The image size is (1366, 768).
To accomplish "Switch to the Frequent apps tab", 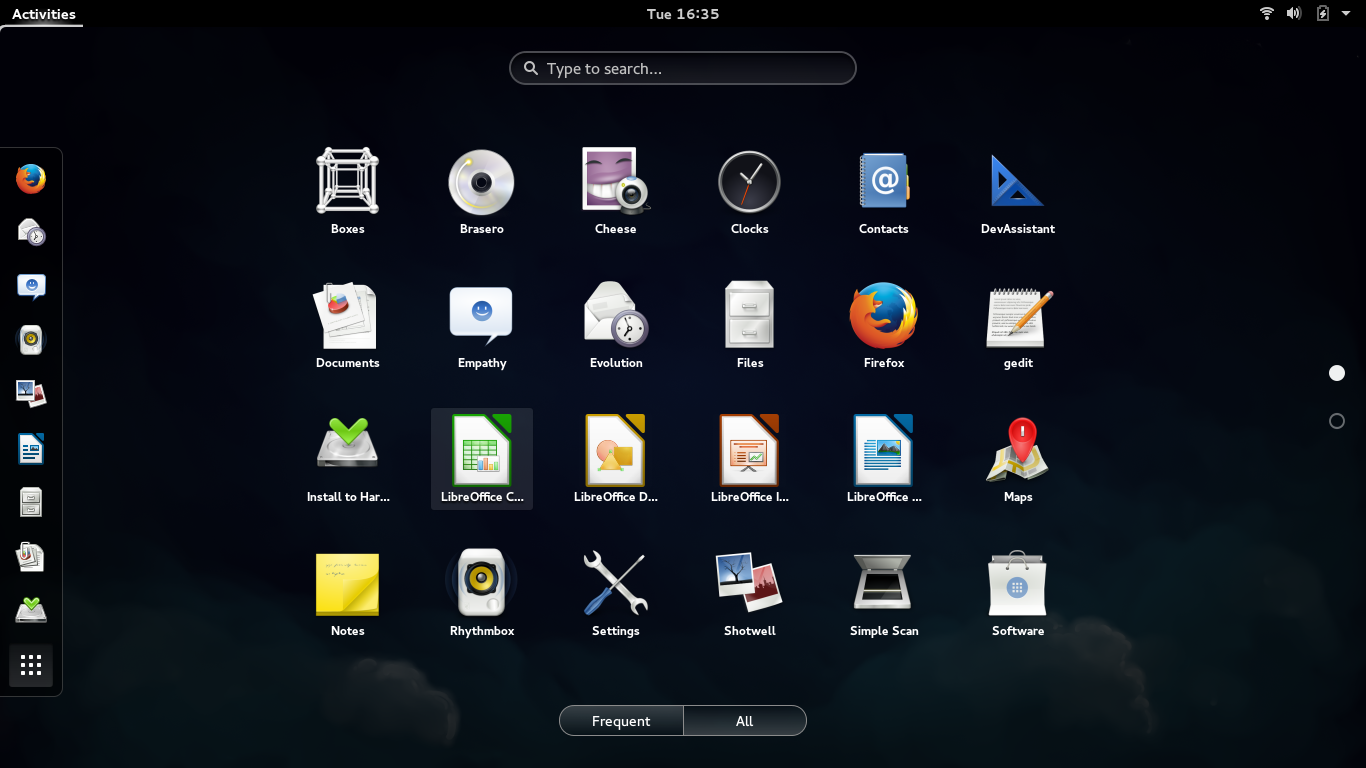I will [621, 721].
